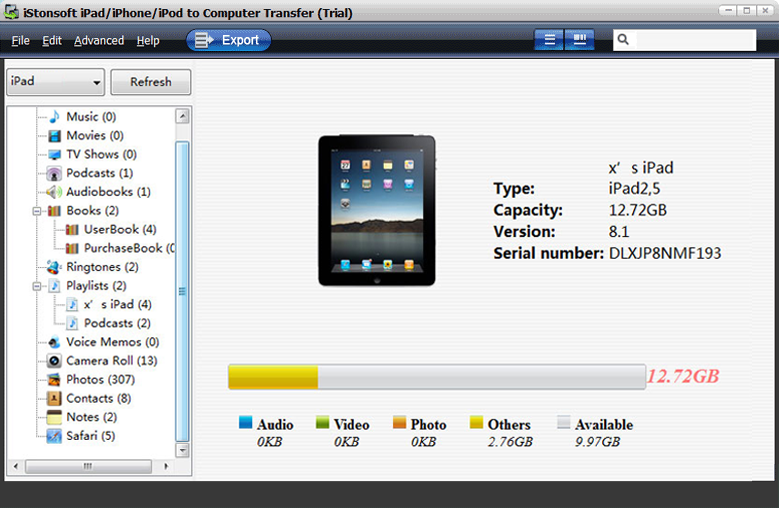Collapse the Playlists tree node
This screenshot has height=513, width=780.
coord(36,287)
